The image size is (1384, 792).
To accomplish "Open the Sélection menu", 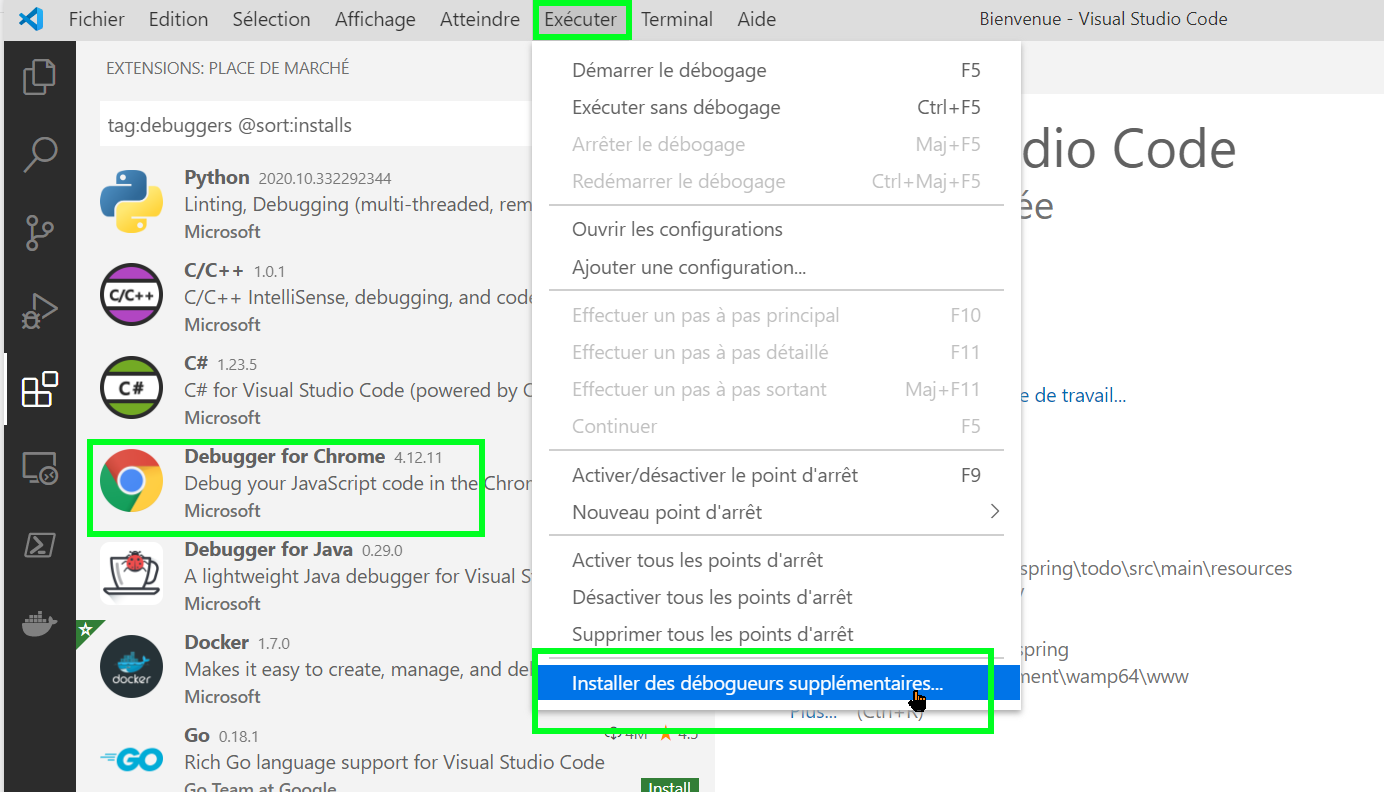I will click(271, 19).
